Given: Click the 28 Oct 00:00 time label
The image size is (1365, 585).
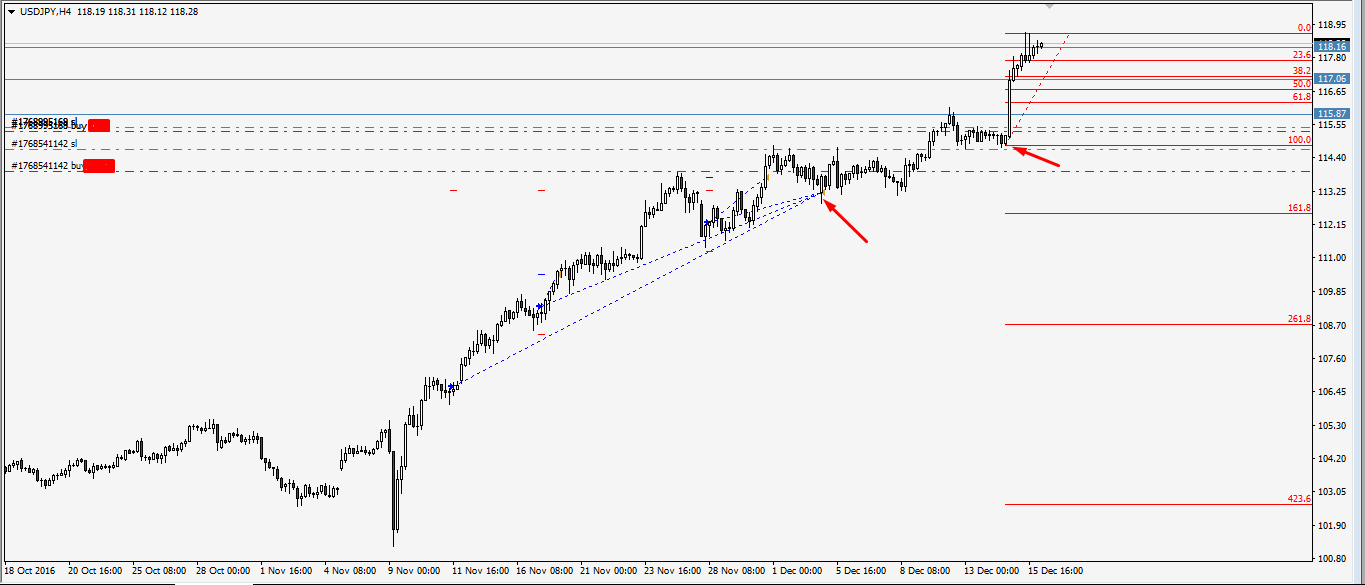Looking at the screenshot, I should tap(224, 571).
